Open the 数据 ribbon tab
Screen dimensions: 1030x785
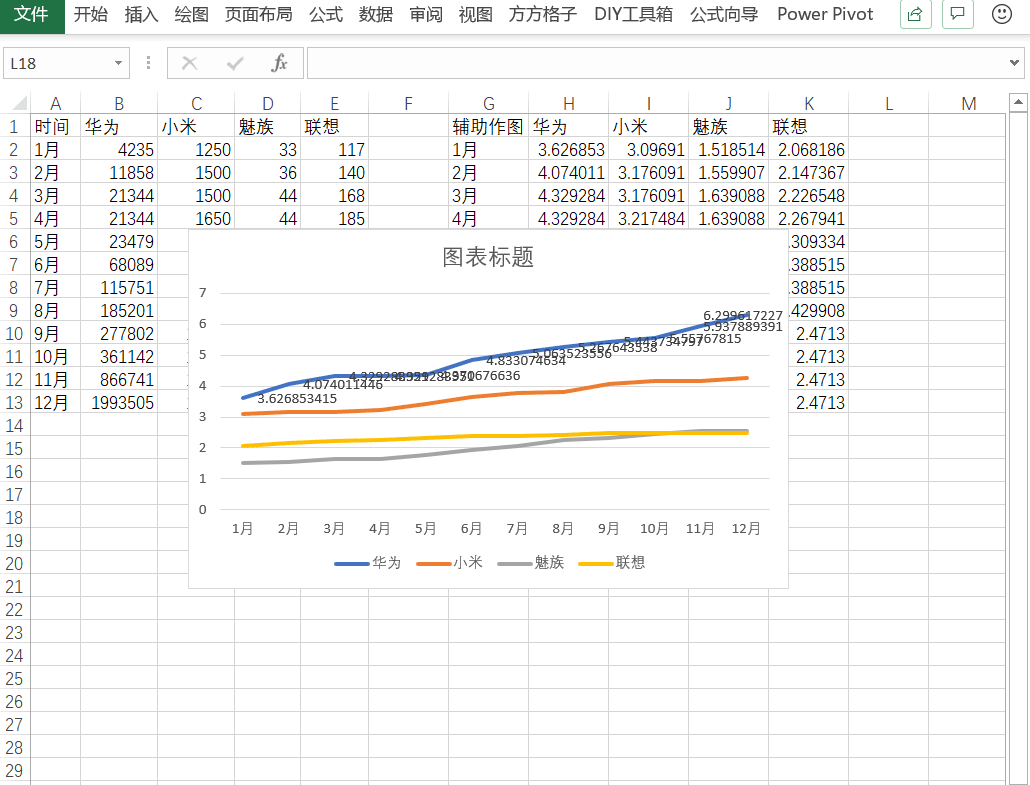pos(376,14)
